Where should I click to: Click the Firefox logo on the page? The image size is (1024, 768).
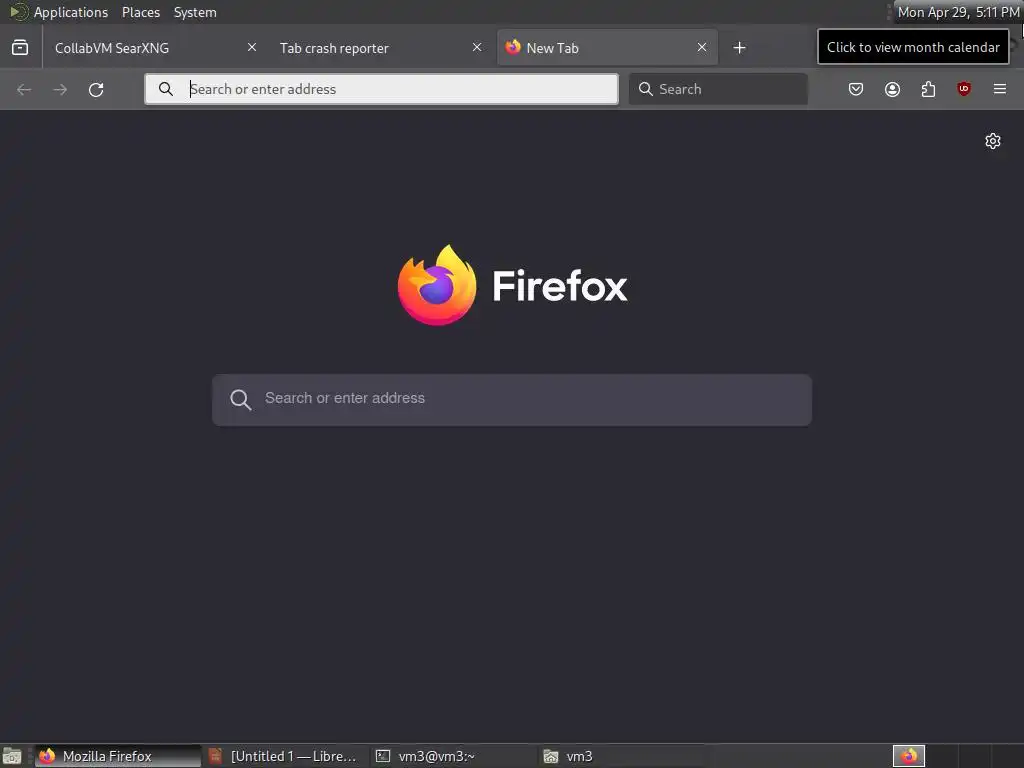437,285
